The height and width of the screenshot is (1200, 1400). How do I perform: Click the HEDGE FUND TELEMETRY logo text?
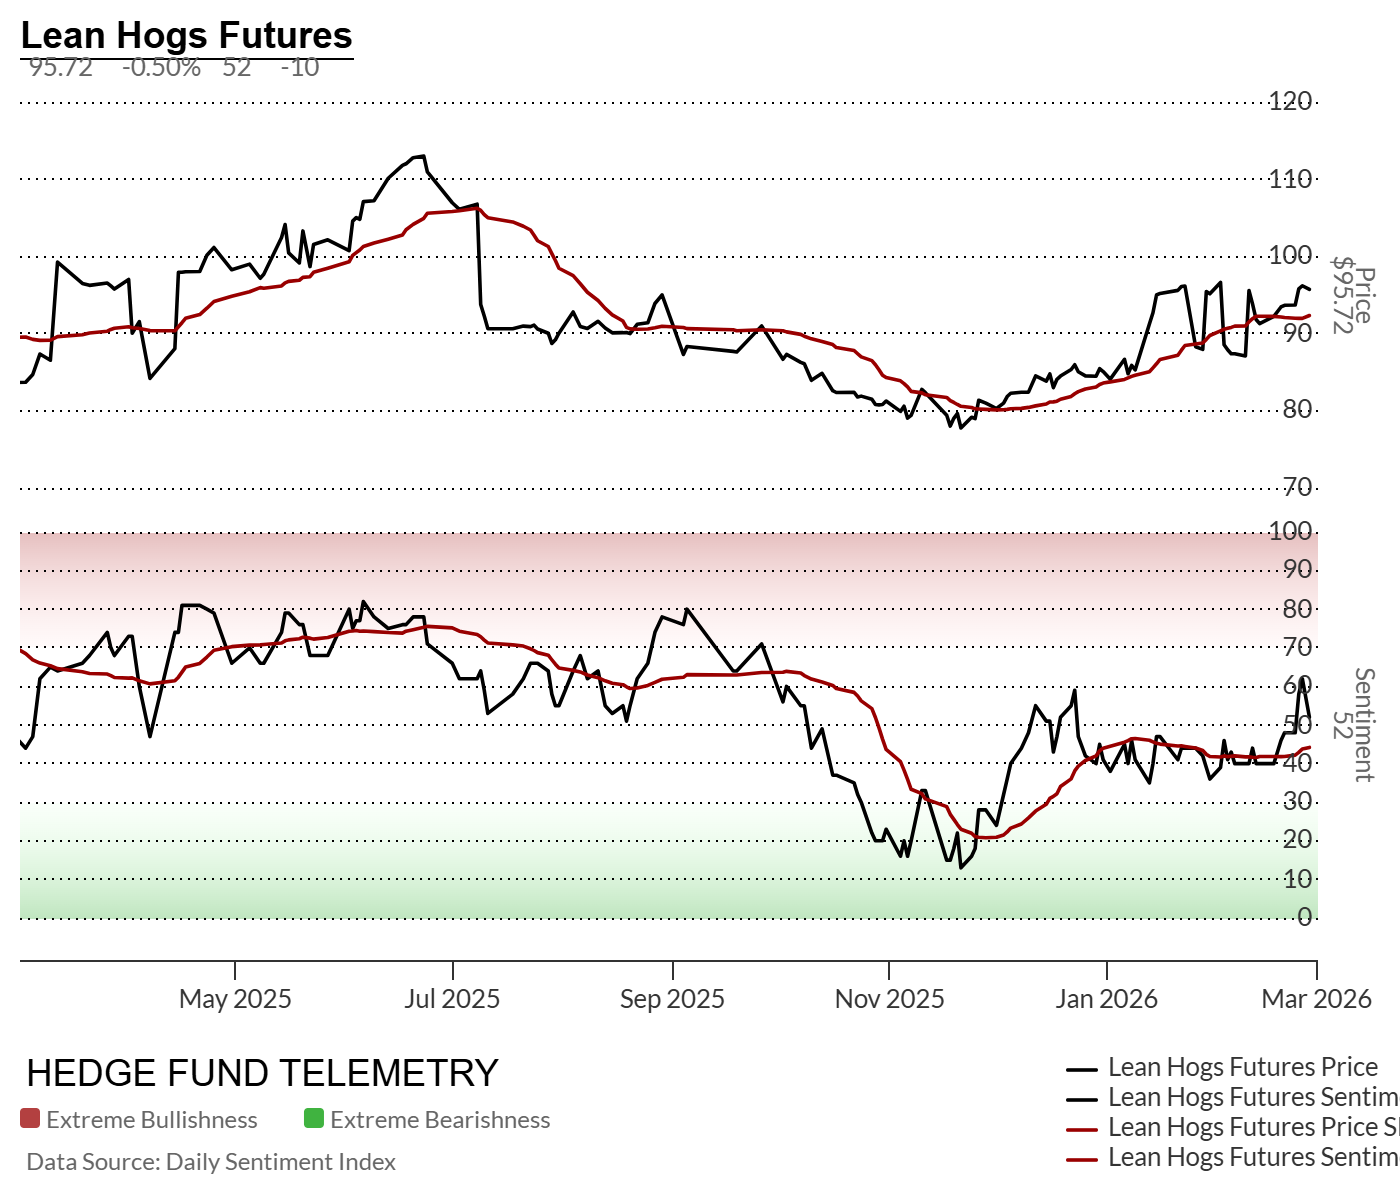[262, 1074]
